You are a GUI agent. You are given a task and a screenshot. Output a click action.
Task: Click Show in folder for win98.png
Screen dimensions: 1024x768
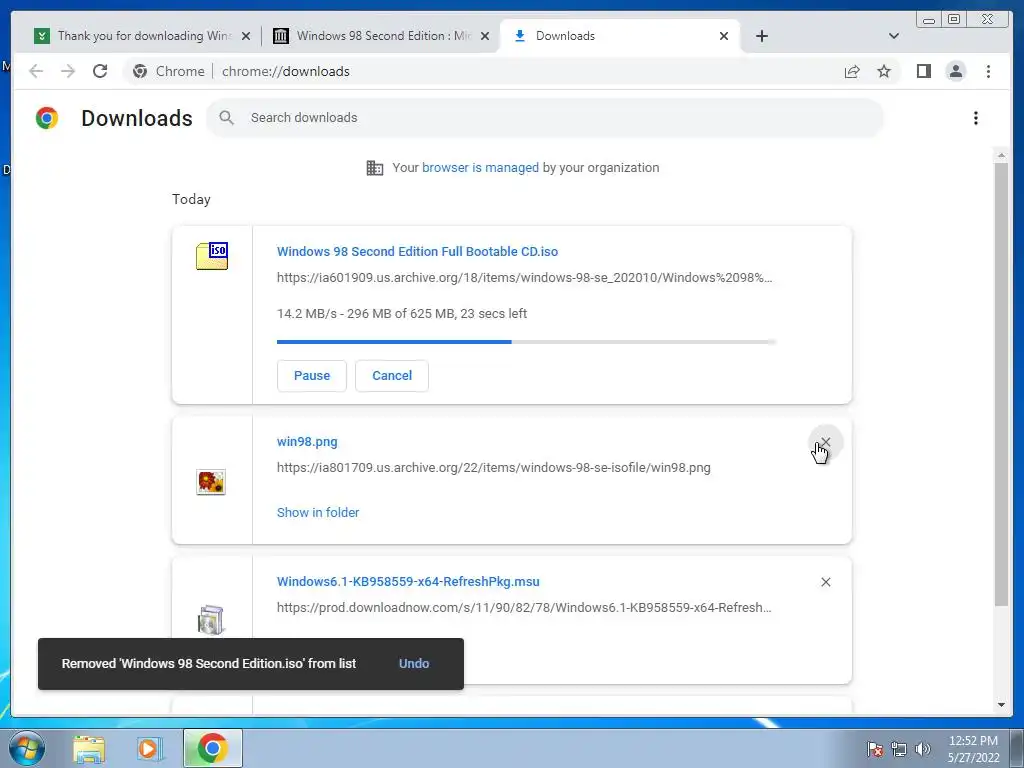318,513
